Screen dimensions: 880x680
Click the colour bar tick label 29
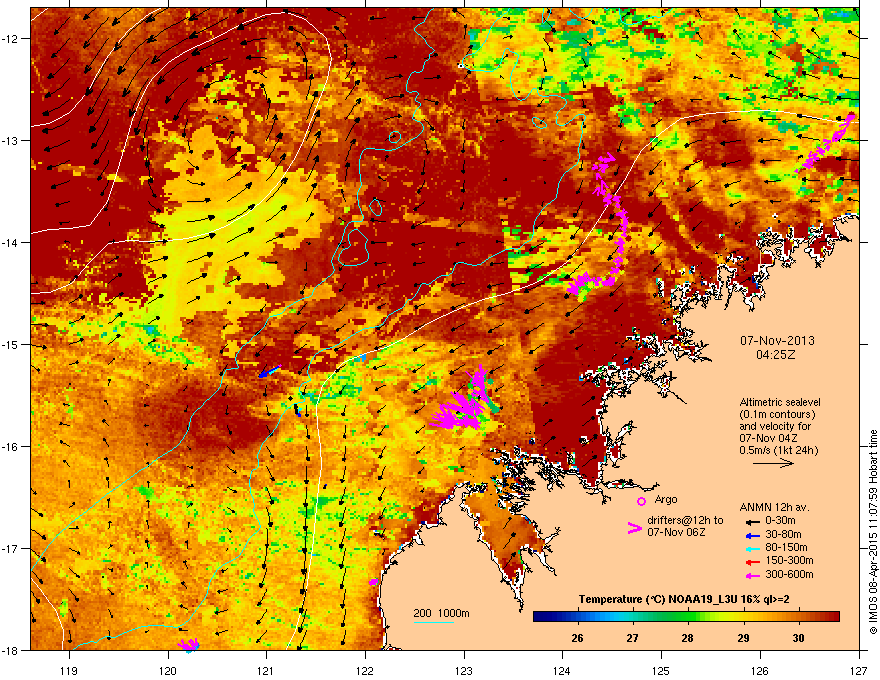coord(743,638)
